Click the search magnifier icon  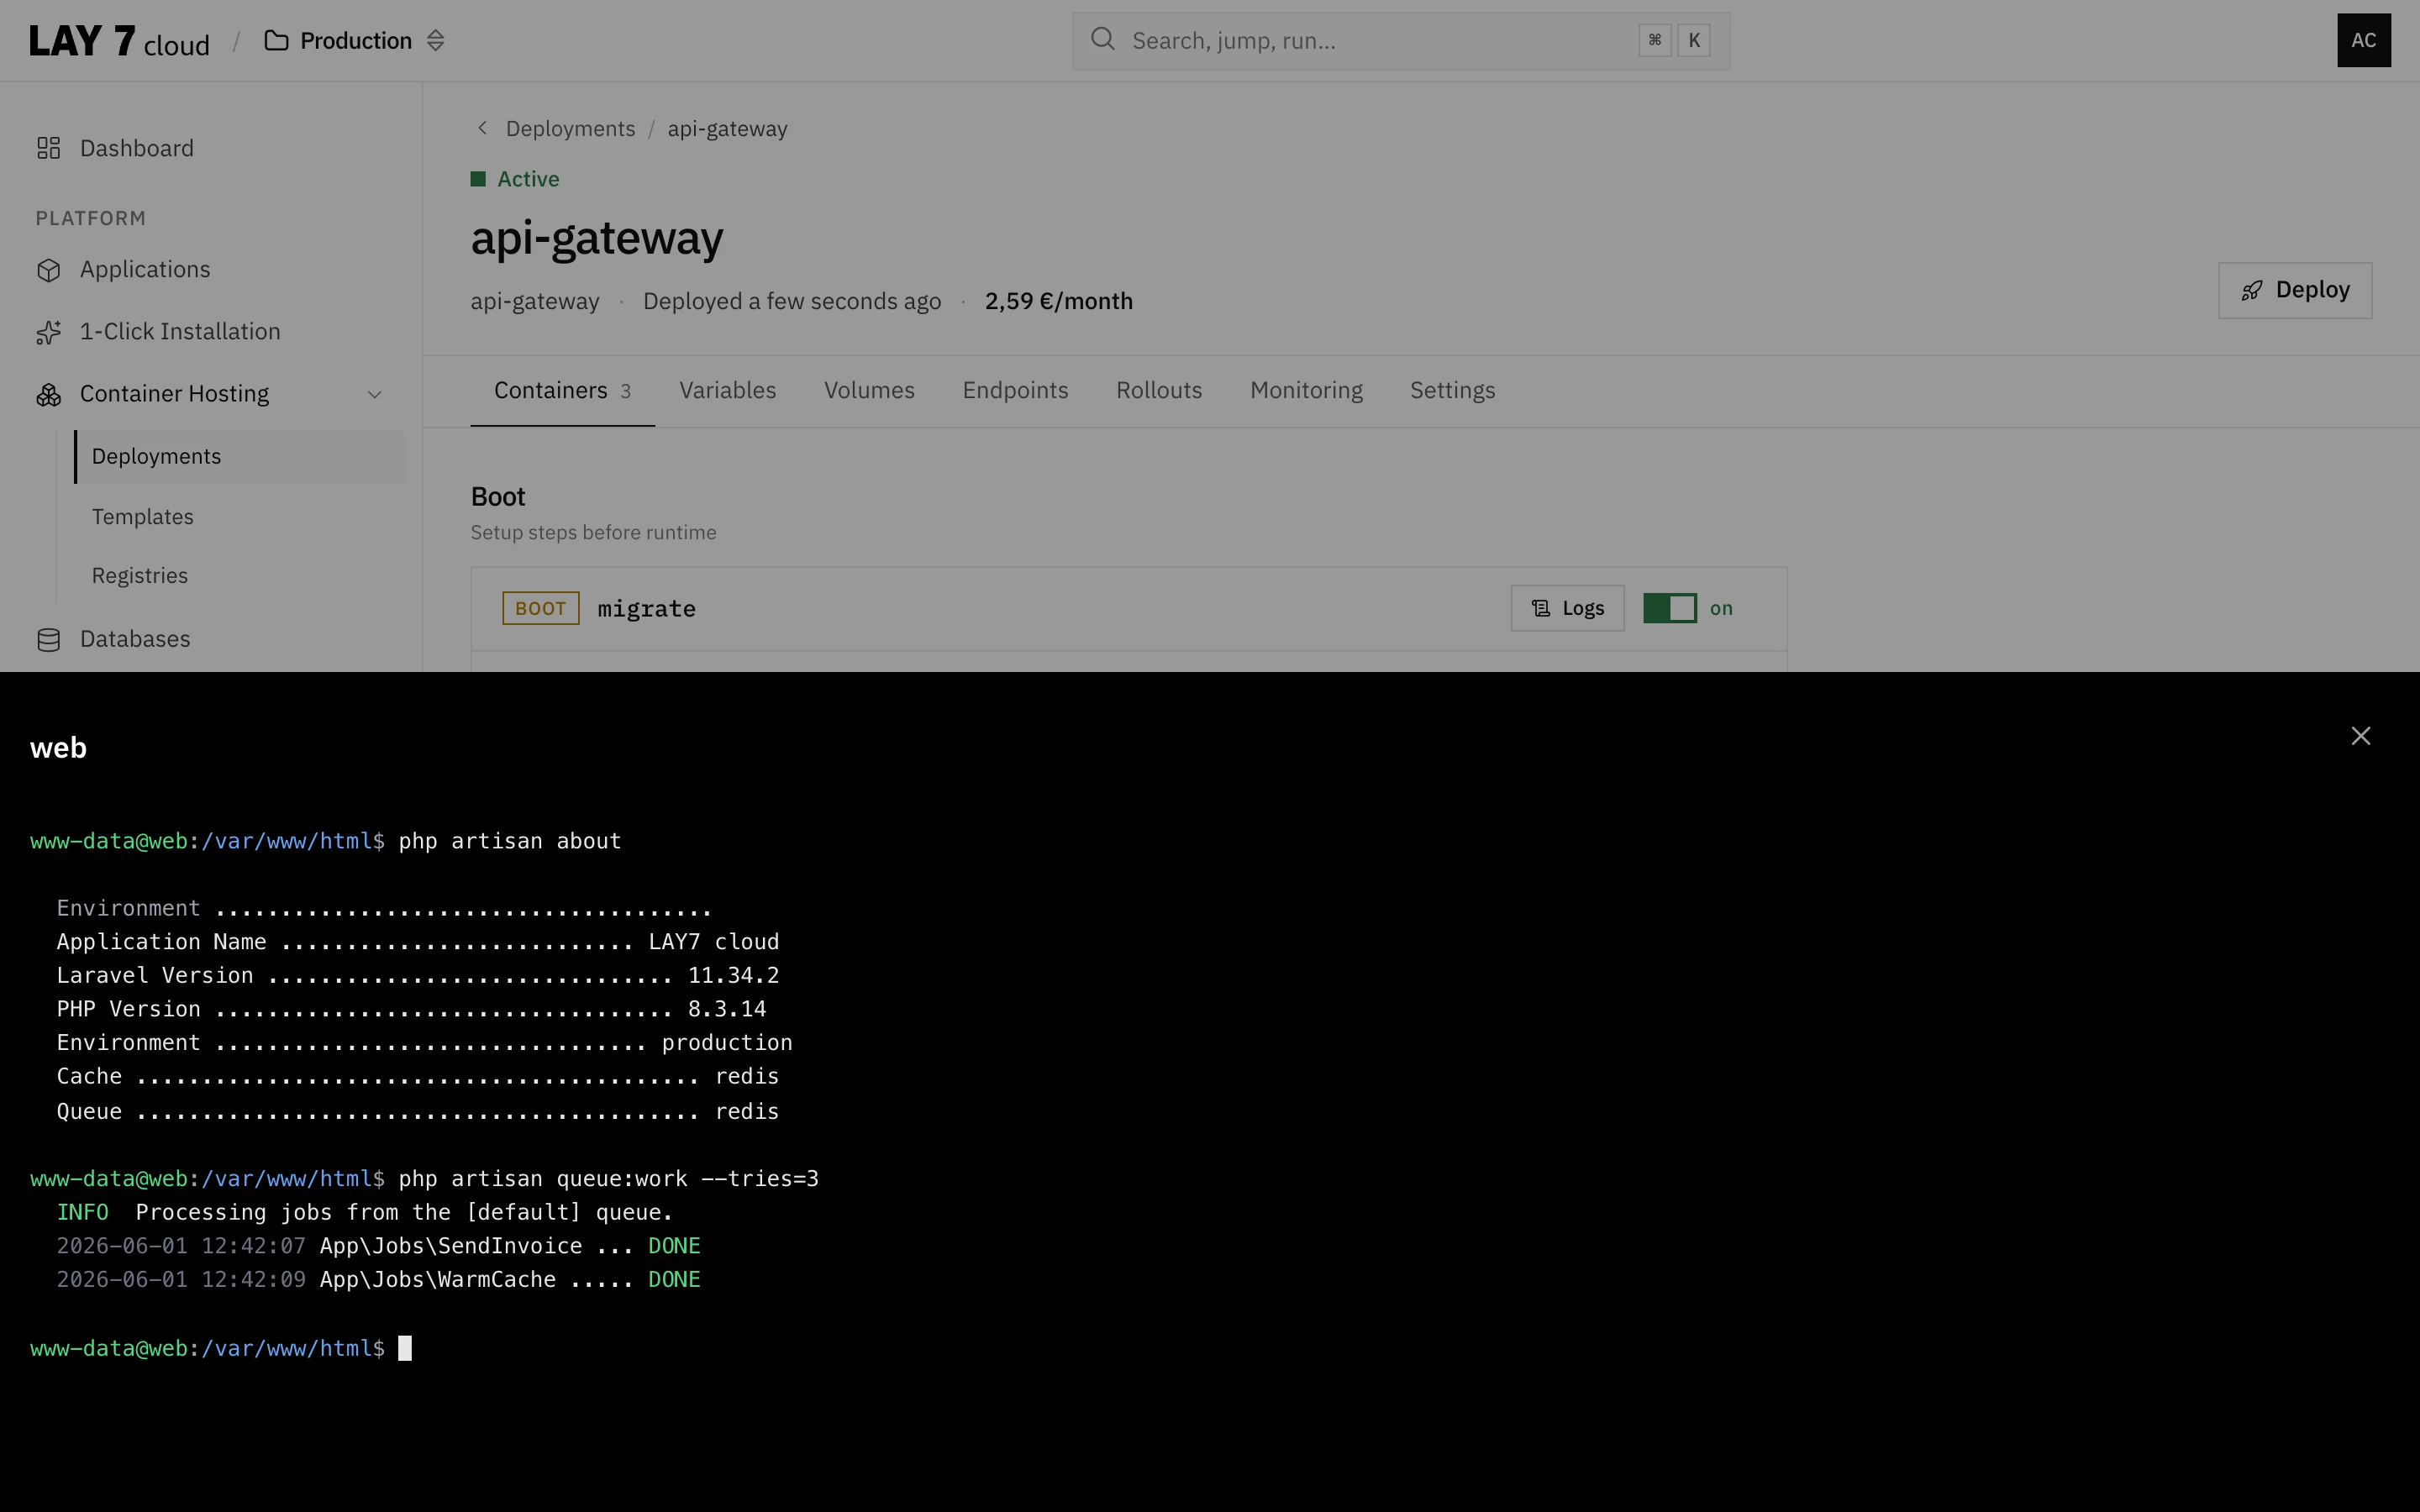[x=1102, y=40]
